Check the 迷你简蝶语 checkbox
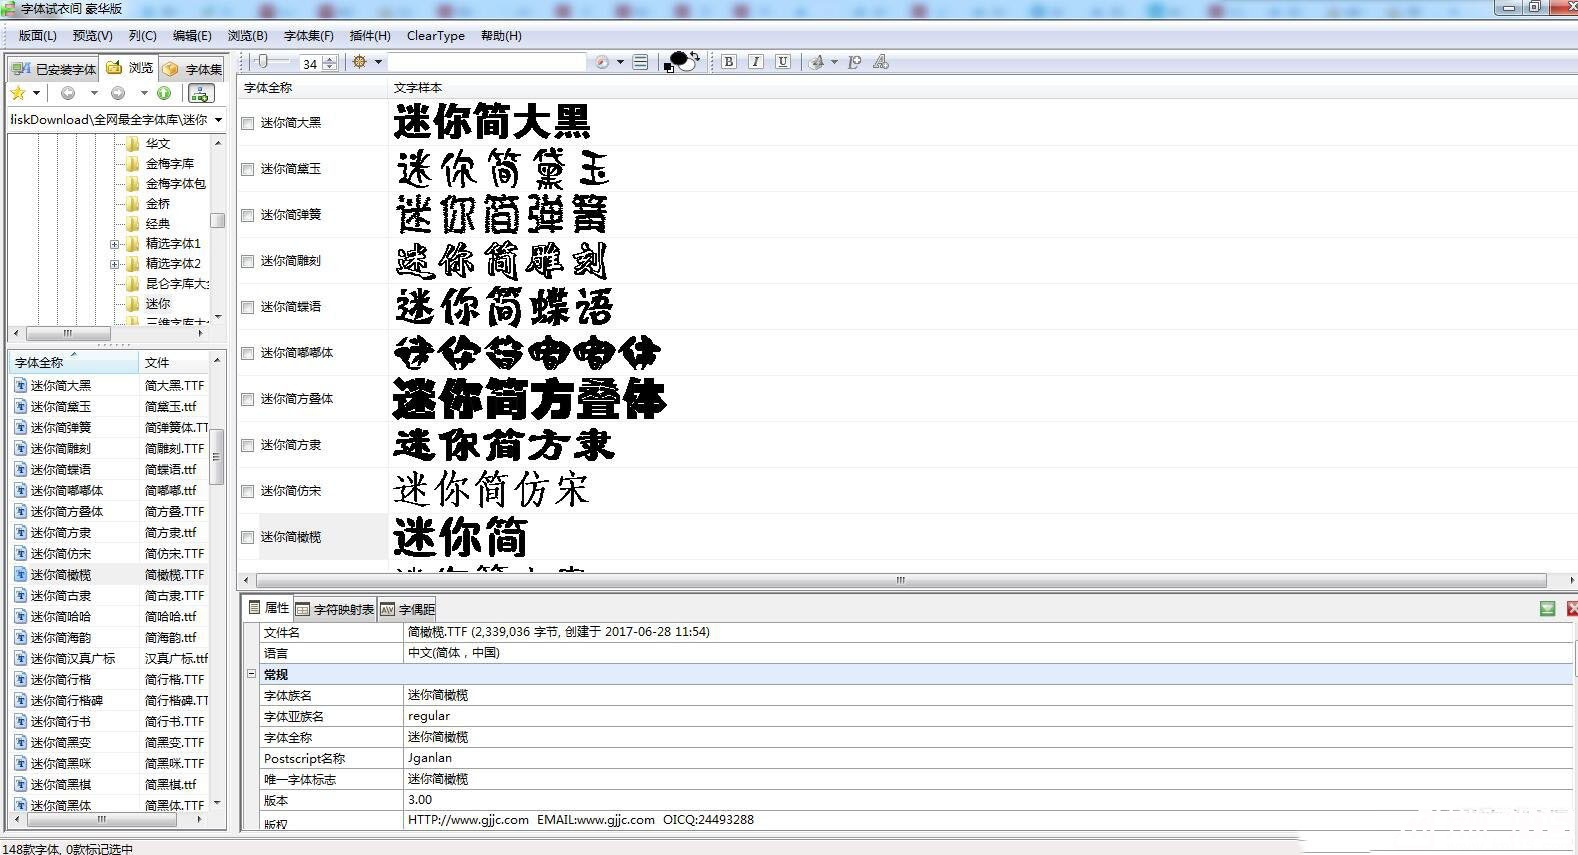1578x855 pixels. [x=247, y=307]
